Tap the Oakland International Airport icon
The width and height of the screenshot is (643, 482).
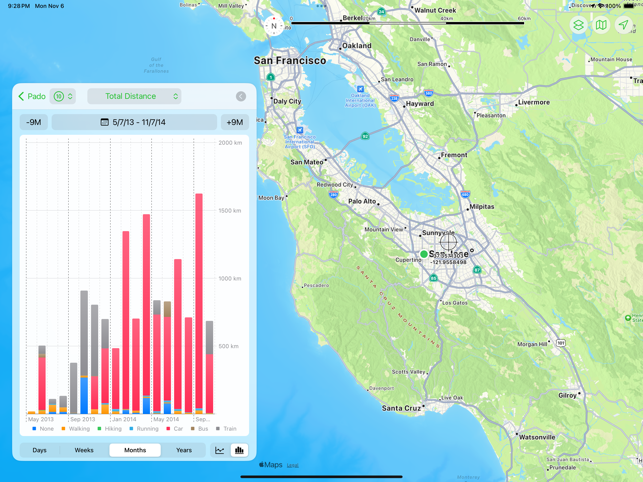click(360, 89)
